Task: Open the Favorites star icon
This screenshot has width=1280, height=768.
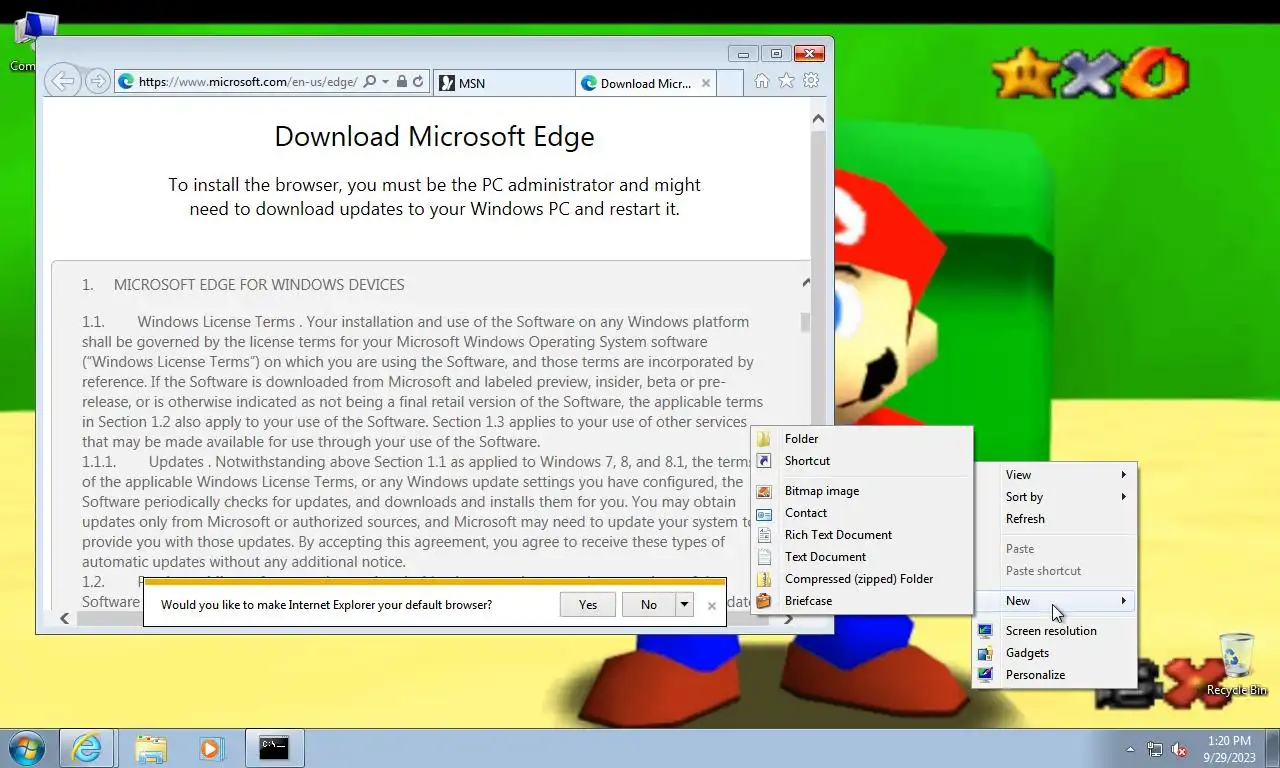Action: tap(787, 81)
